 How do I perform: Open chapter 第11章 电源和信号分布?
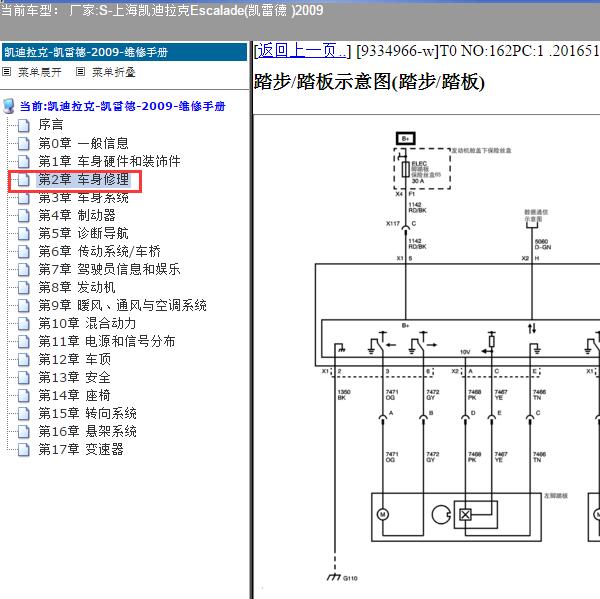(x=107, y=341)
